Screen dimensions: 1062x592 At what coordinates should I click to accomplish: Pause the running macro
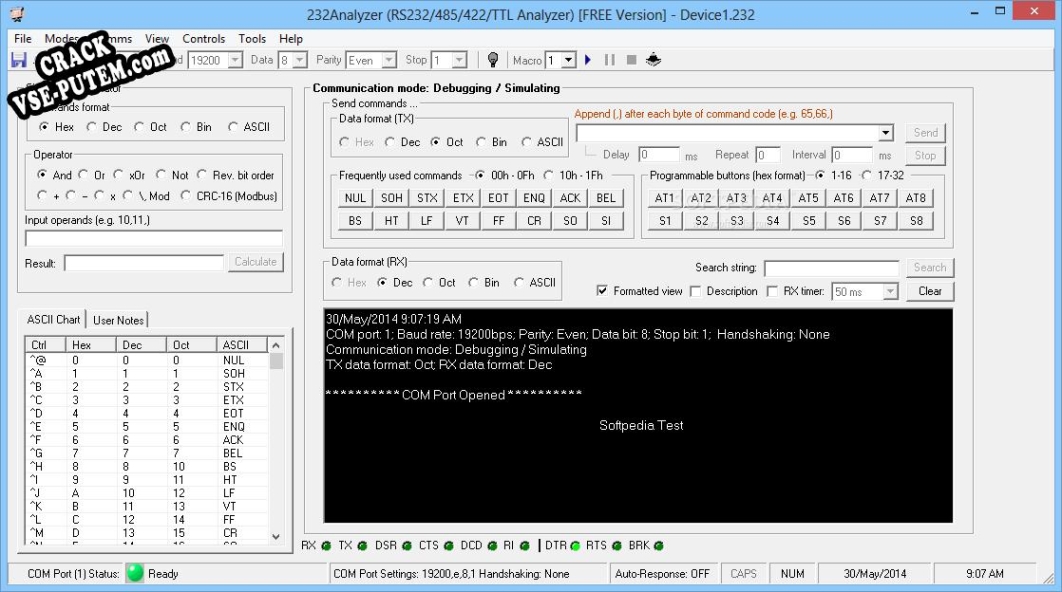click(610, 60)
